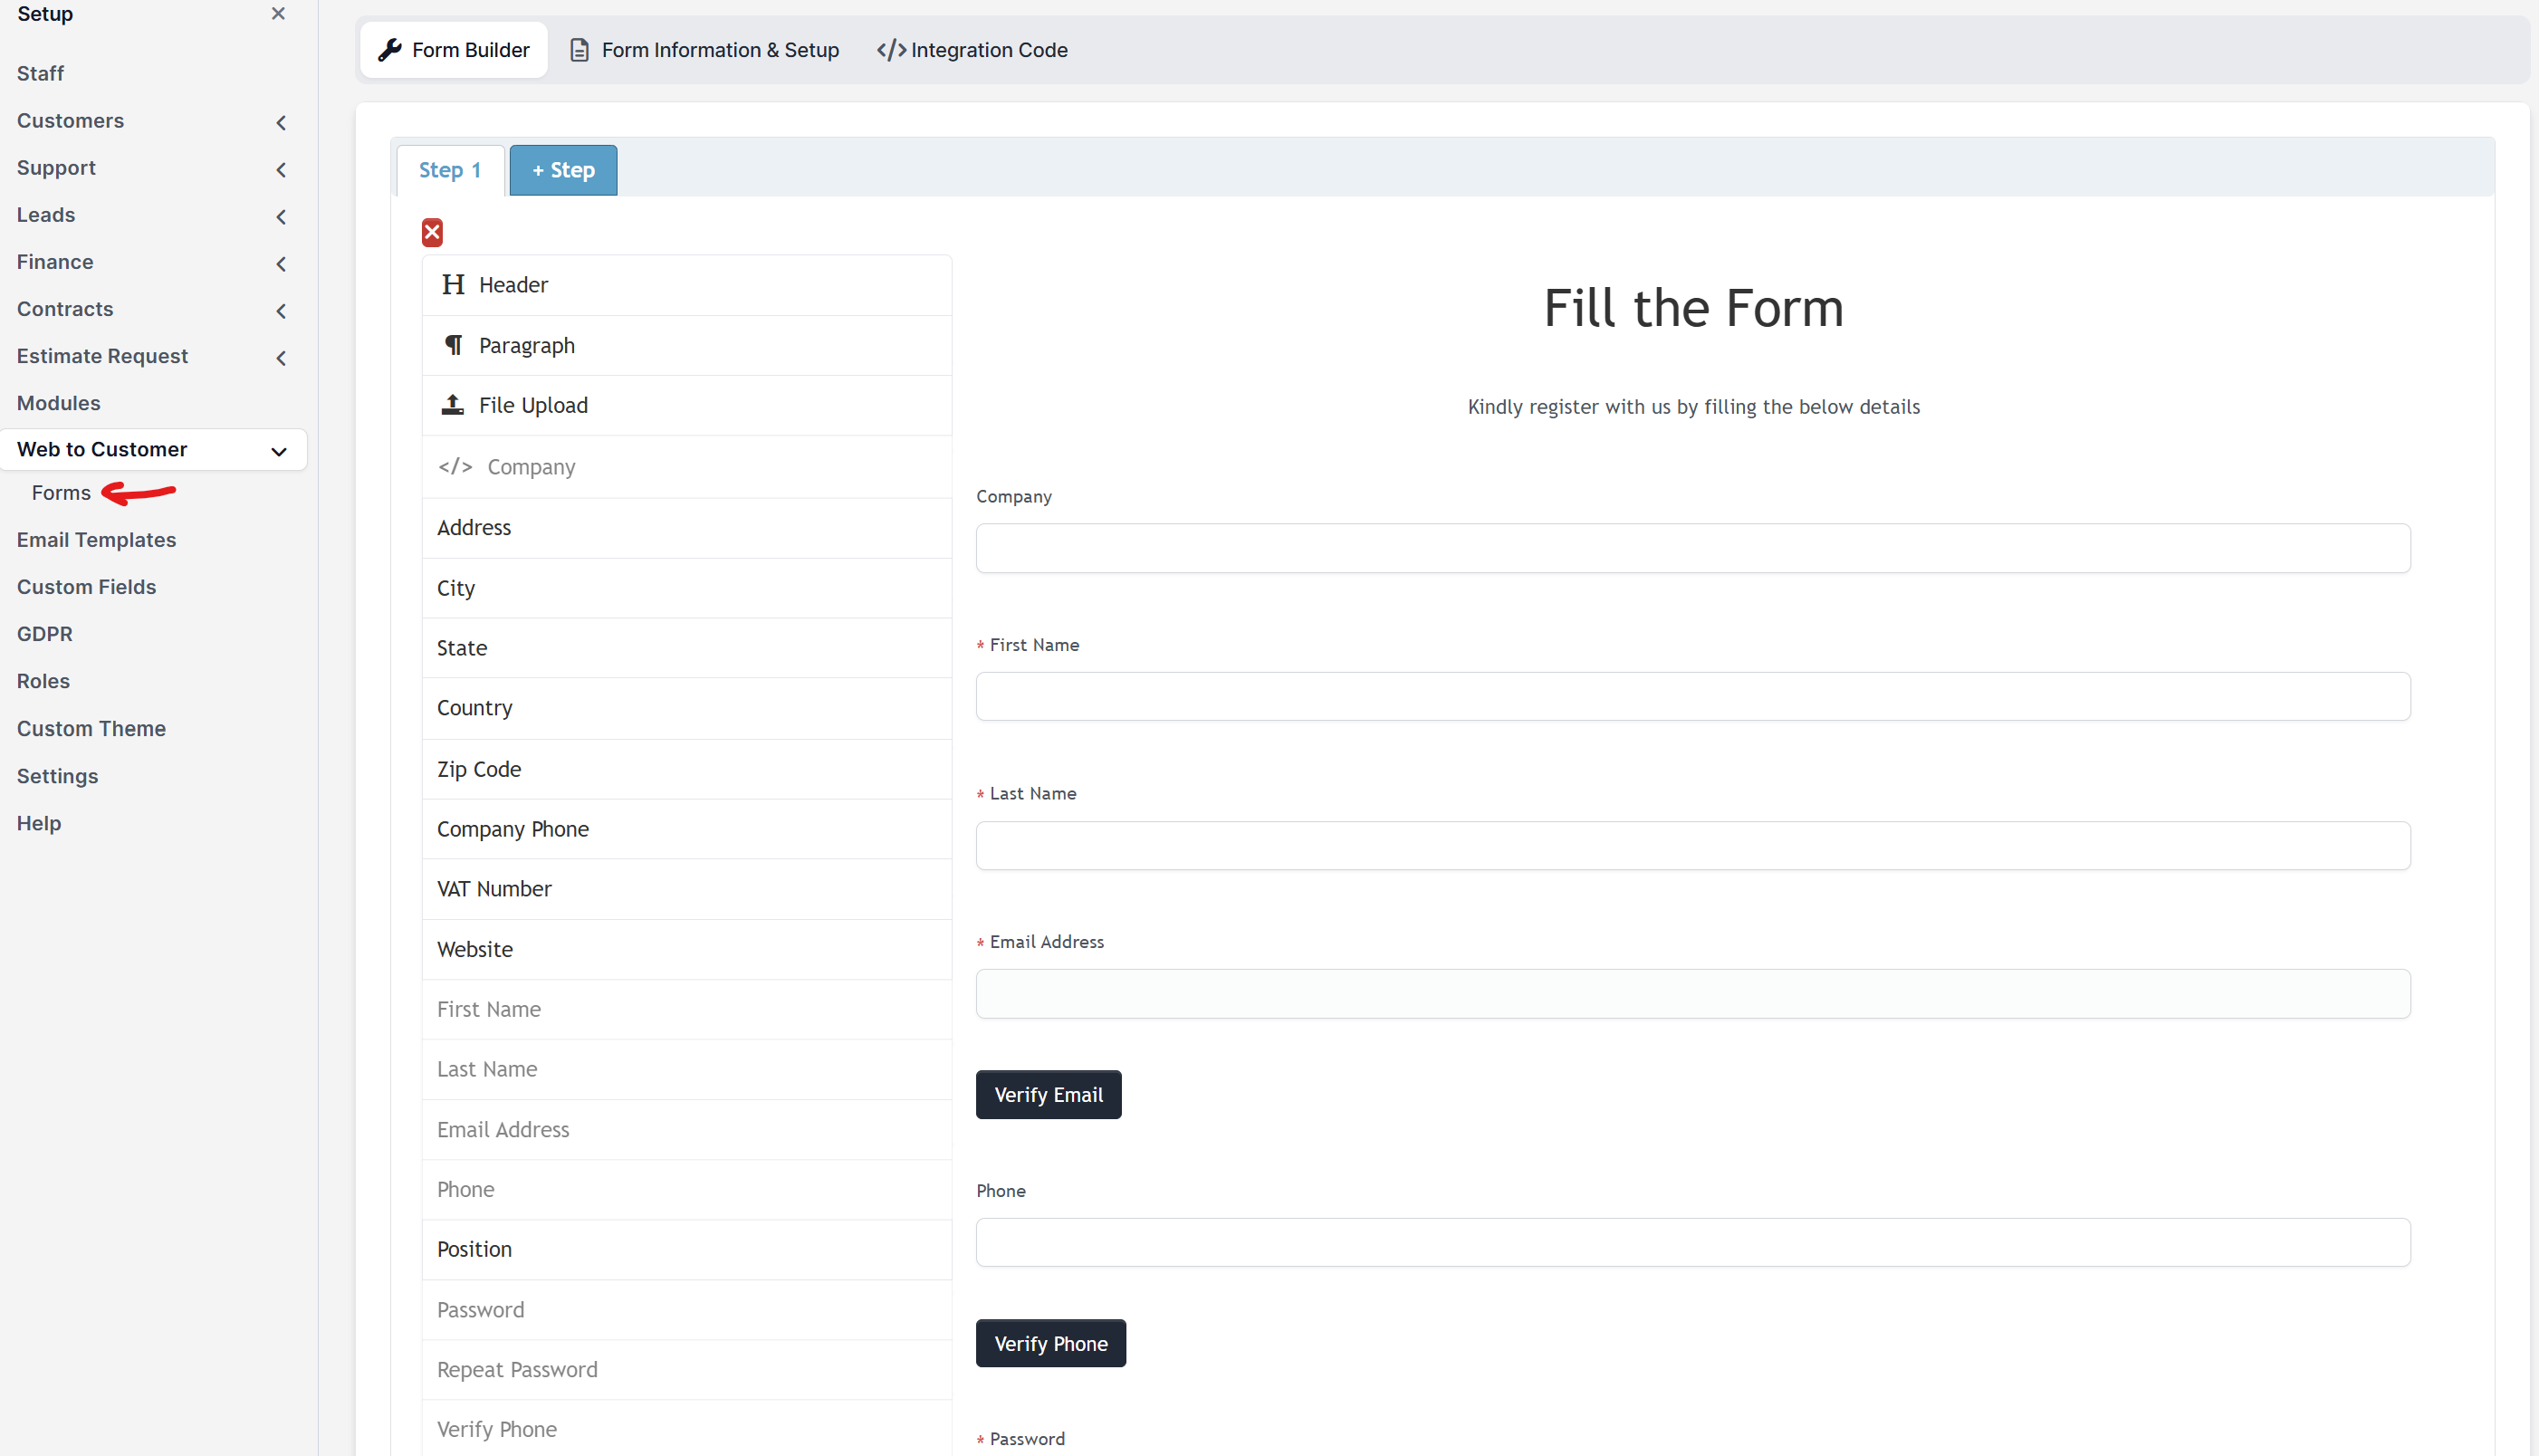Open the Email Templates settings
Screen dimensions: 2539x1456
click(96, 539)
